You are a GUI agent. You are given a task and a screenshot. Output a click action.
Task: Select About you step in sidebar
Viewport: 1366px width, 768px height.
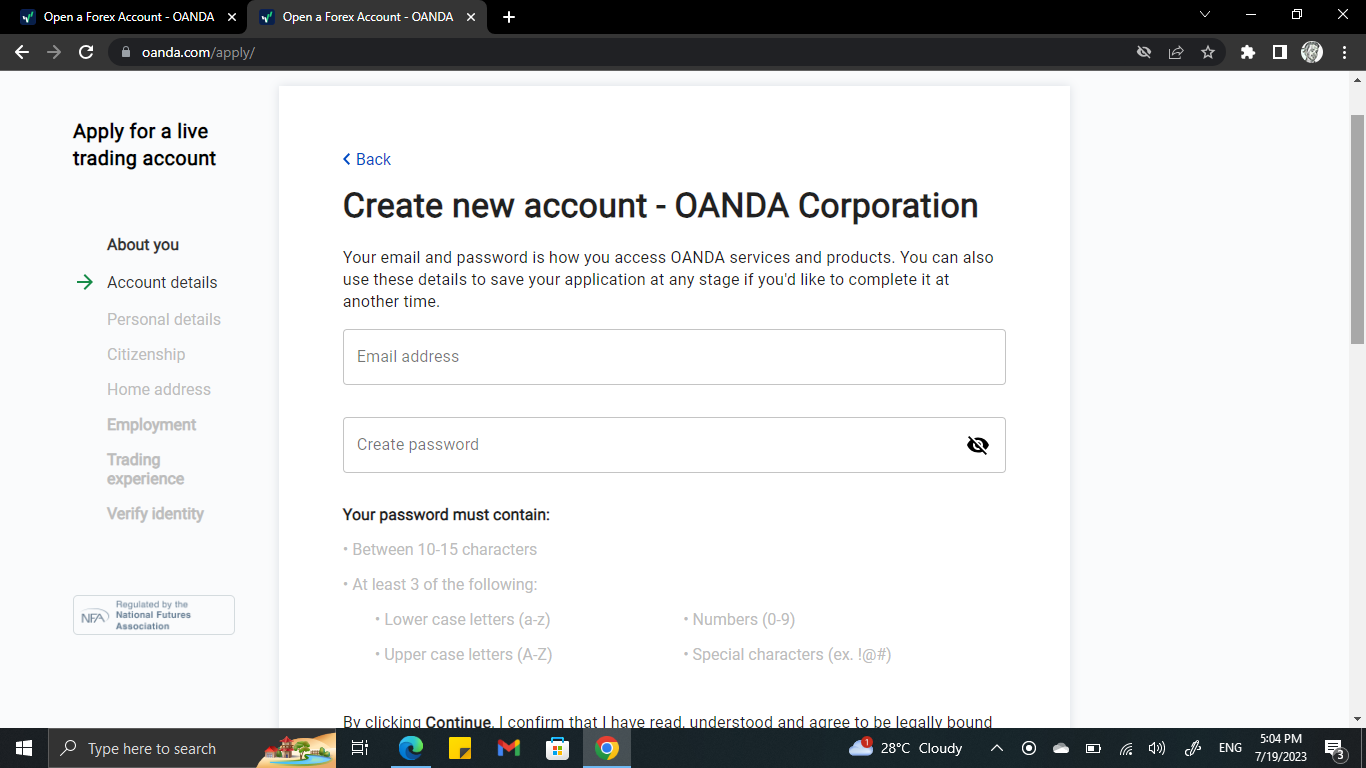(143, 245)
